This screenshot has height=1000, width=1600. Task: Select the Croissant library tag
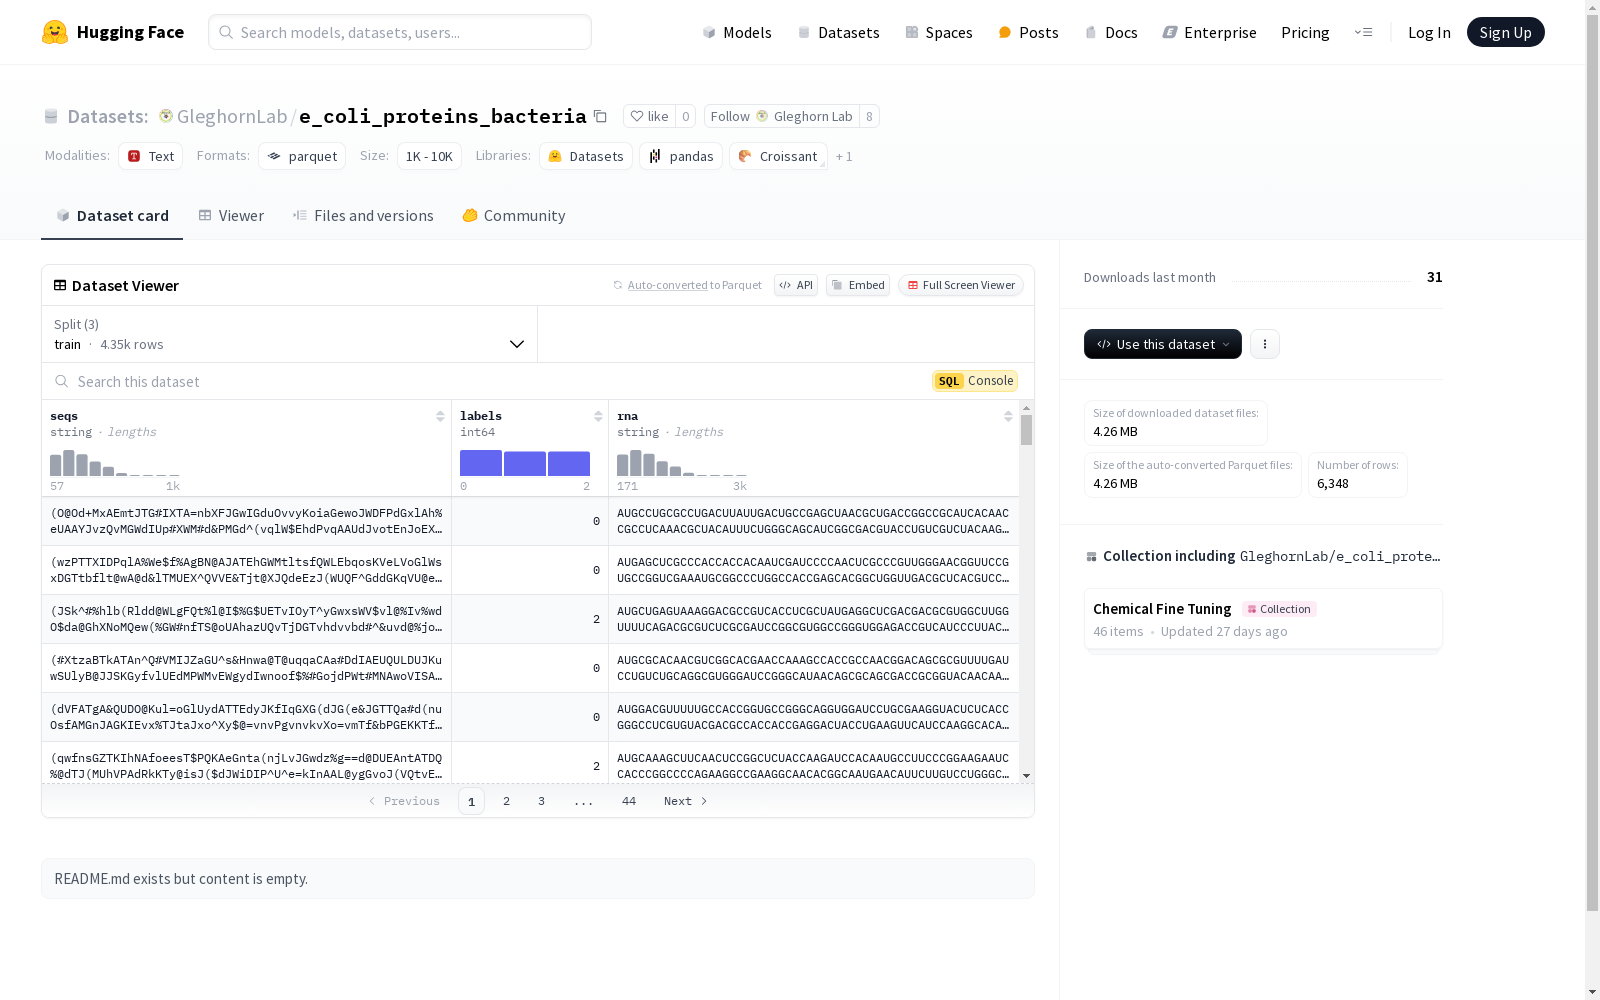778,156
